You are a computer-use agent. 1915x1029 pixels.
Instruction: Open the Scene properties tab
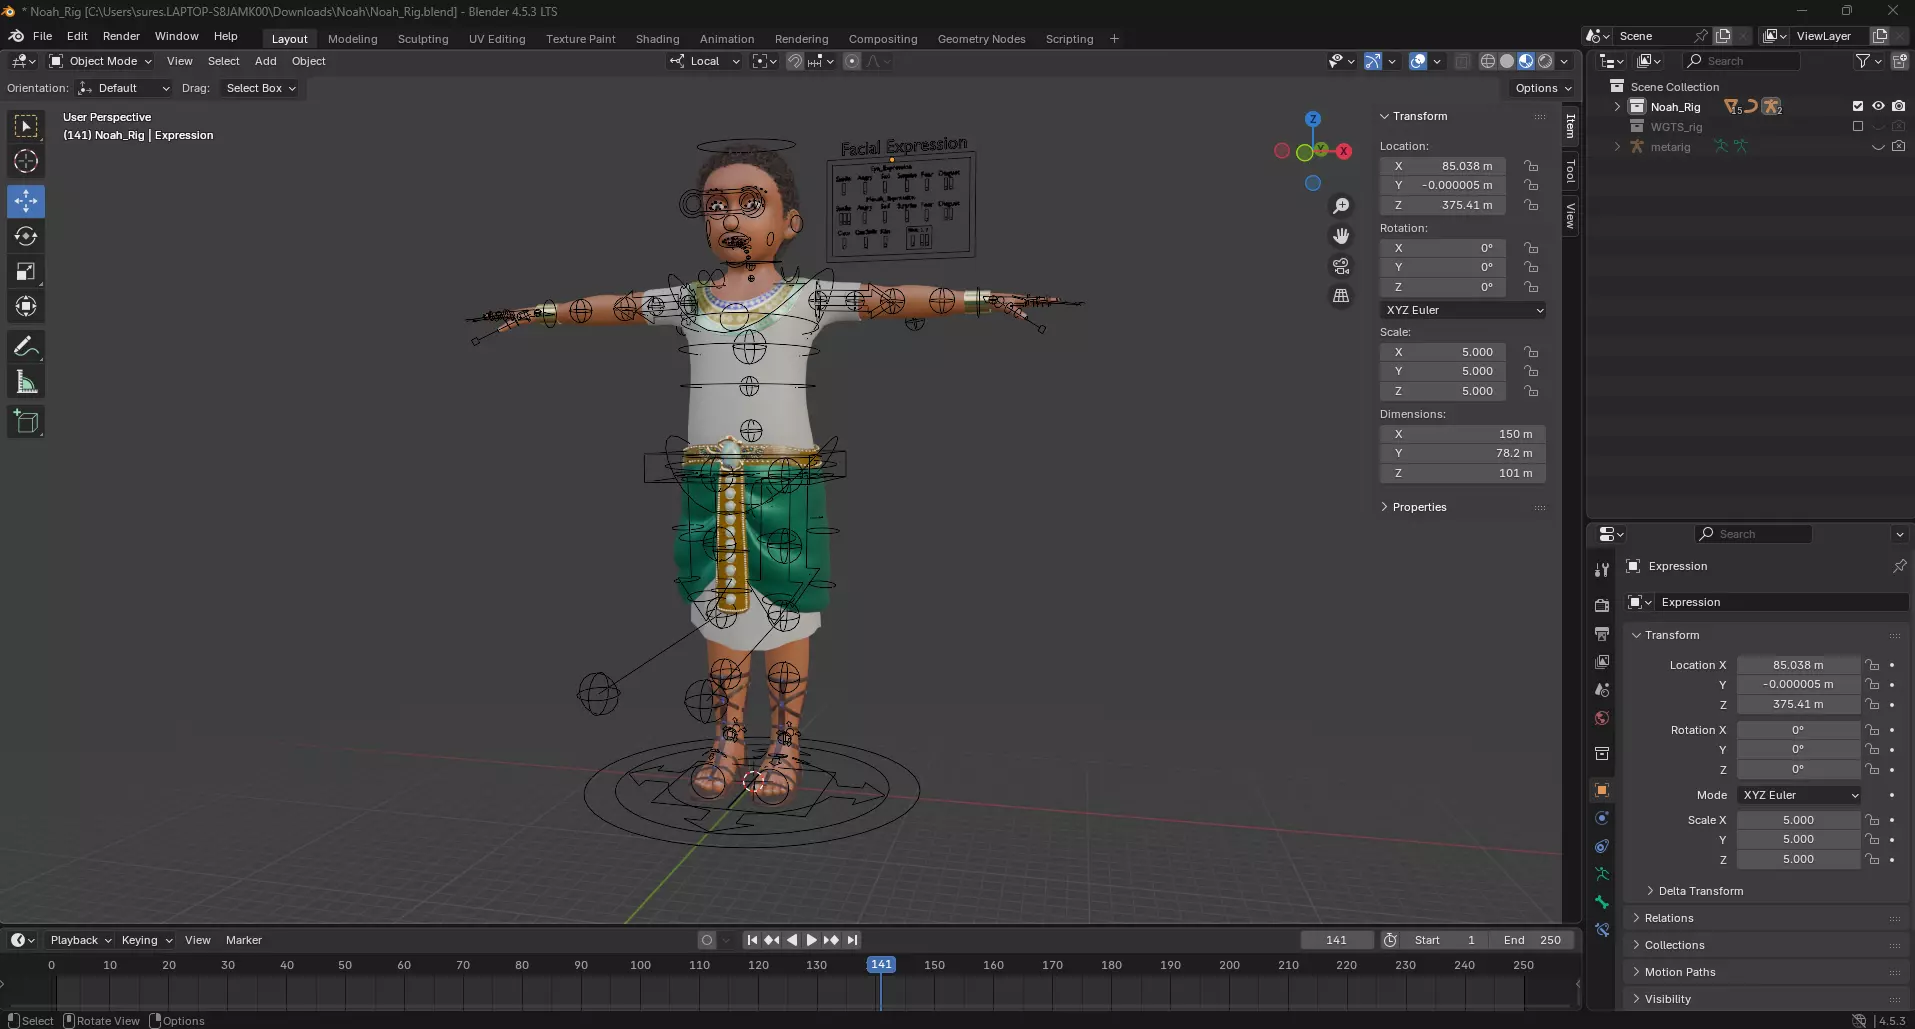point(1602,690)
